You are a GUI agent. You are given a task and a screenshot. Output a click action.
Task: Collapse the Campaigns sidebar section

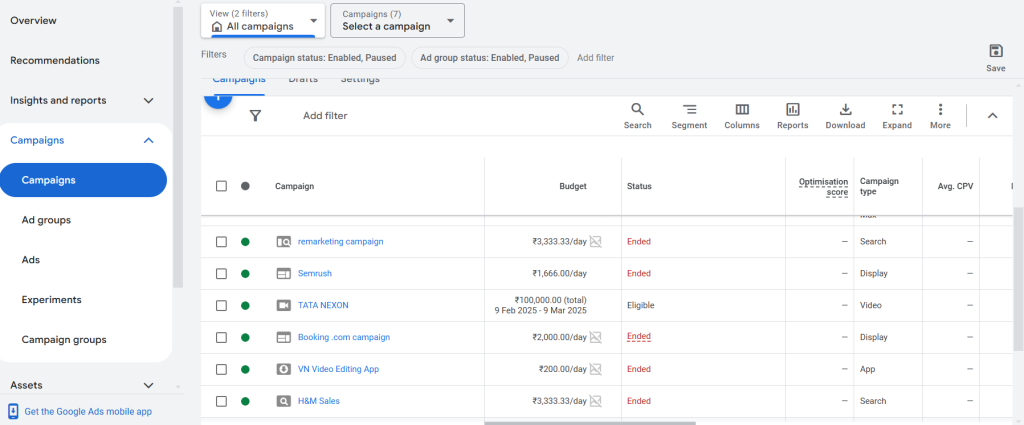point(148,140)
